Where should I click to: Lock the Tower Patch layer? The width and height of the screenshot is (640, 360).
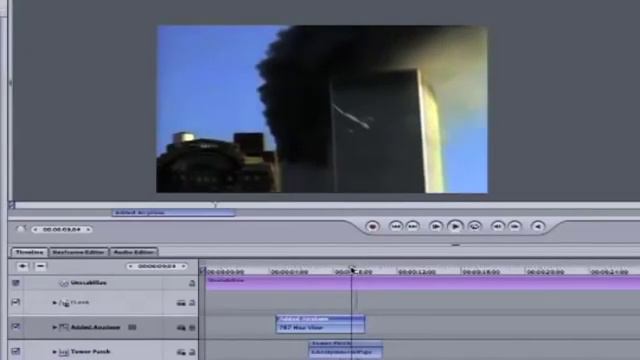pyautogui.click(x=192, y=352)
